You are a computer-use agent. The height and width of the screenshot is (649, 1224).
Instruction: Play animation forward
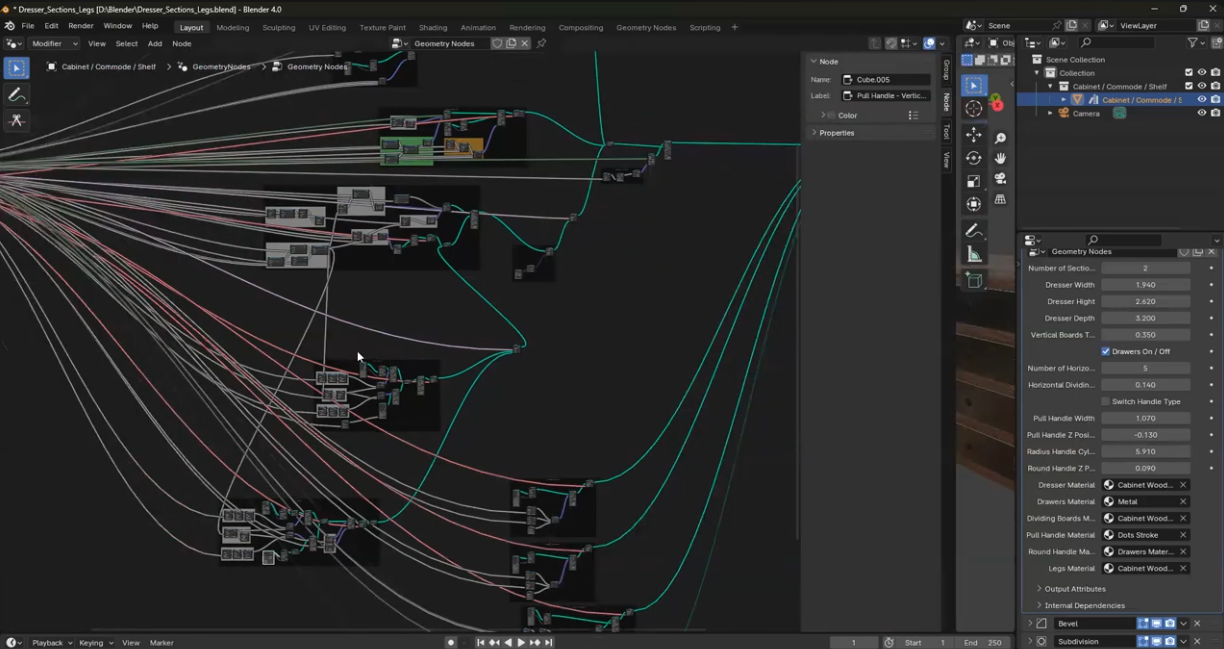(x=521, y=642)
